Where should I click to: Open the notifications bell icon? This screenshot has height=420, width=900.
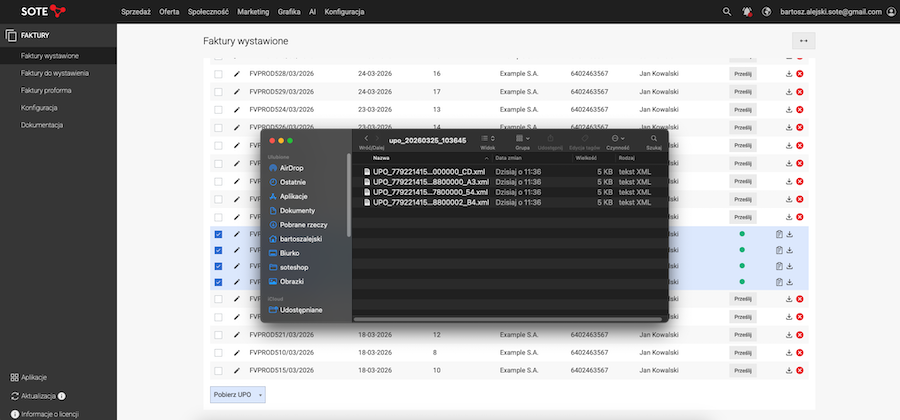[x=747, y=11]
